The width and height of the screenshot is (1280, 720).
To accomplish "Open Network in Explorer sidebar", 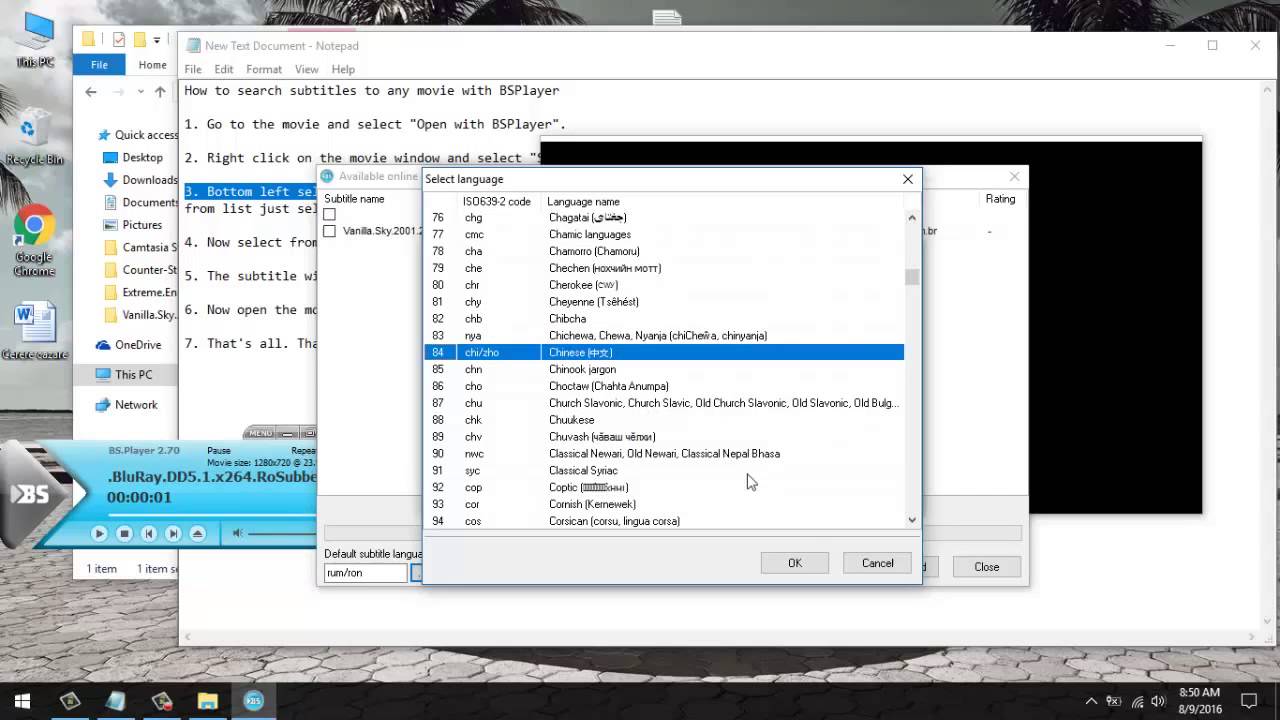I will (128, 405).
